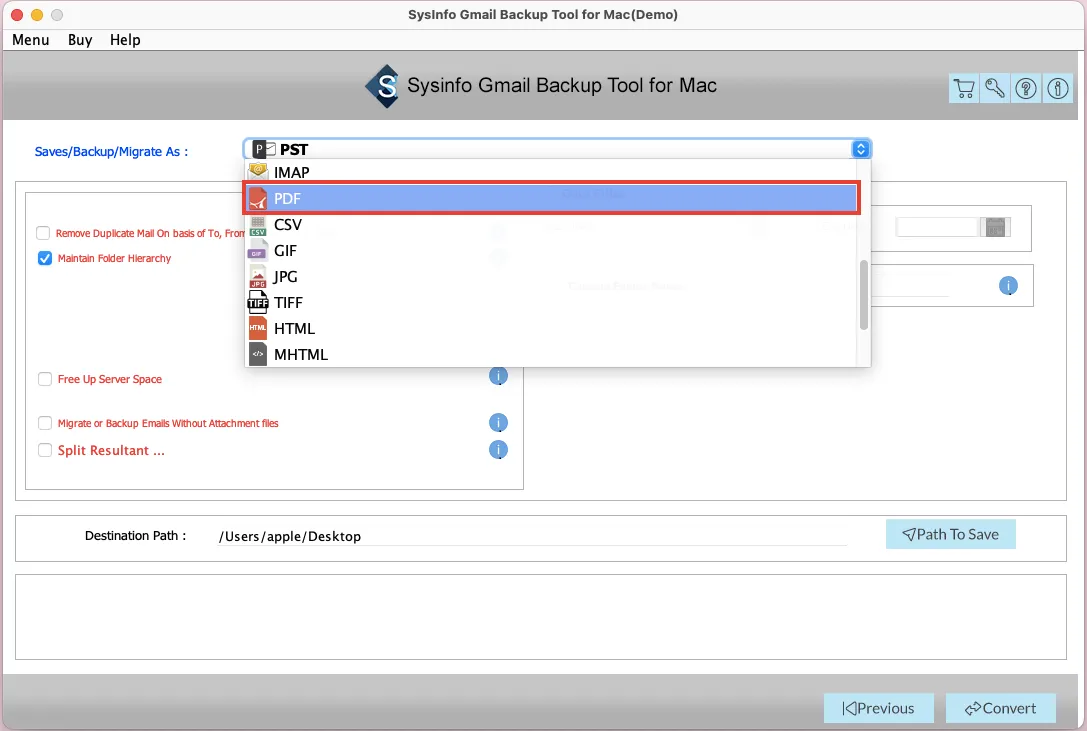
Task: Choose HTML from the format list
Action: [x=551, y=328]
